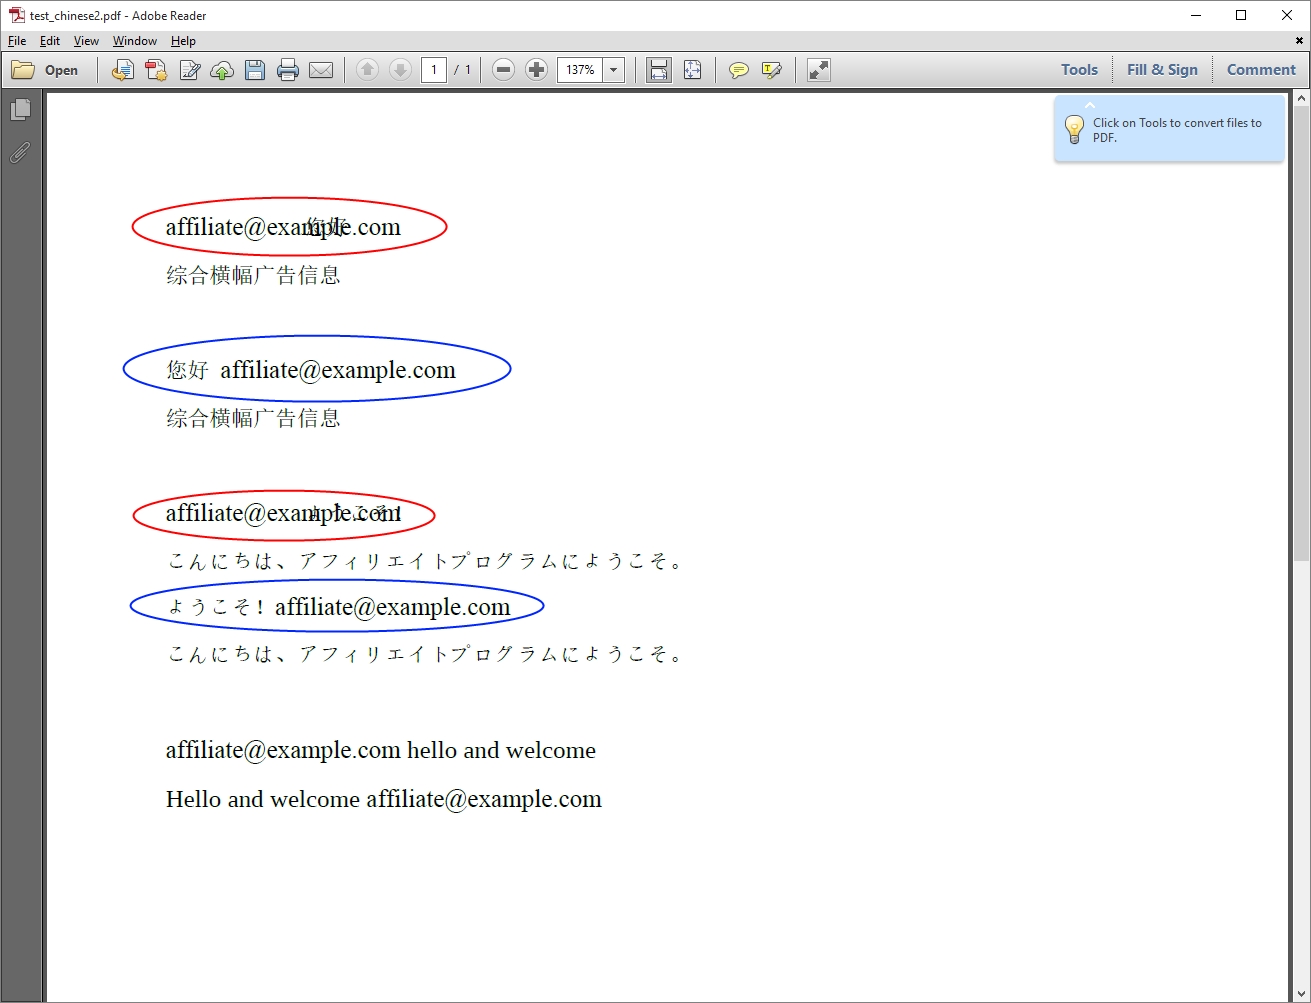Click the Save file floppy icon

pyautogui.click(x=255, y=70)
